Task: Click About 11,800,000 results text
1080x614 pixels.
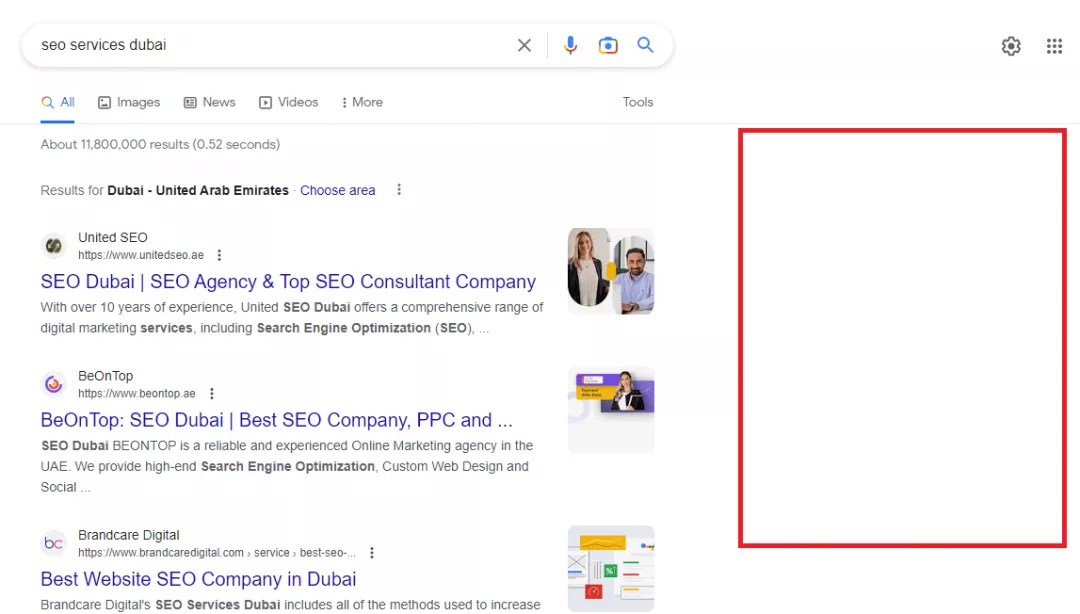Action: coord(160,144)
